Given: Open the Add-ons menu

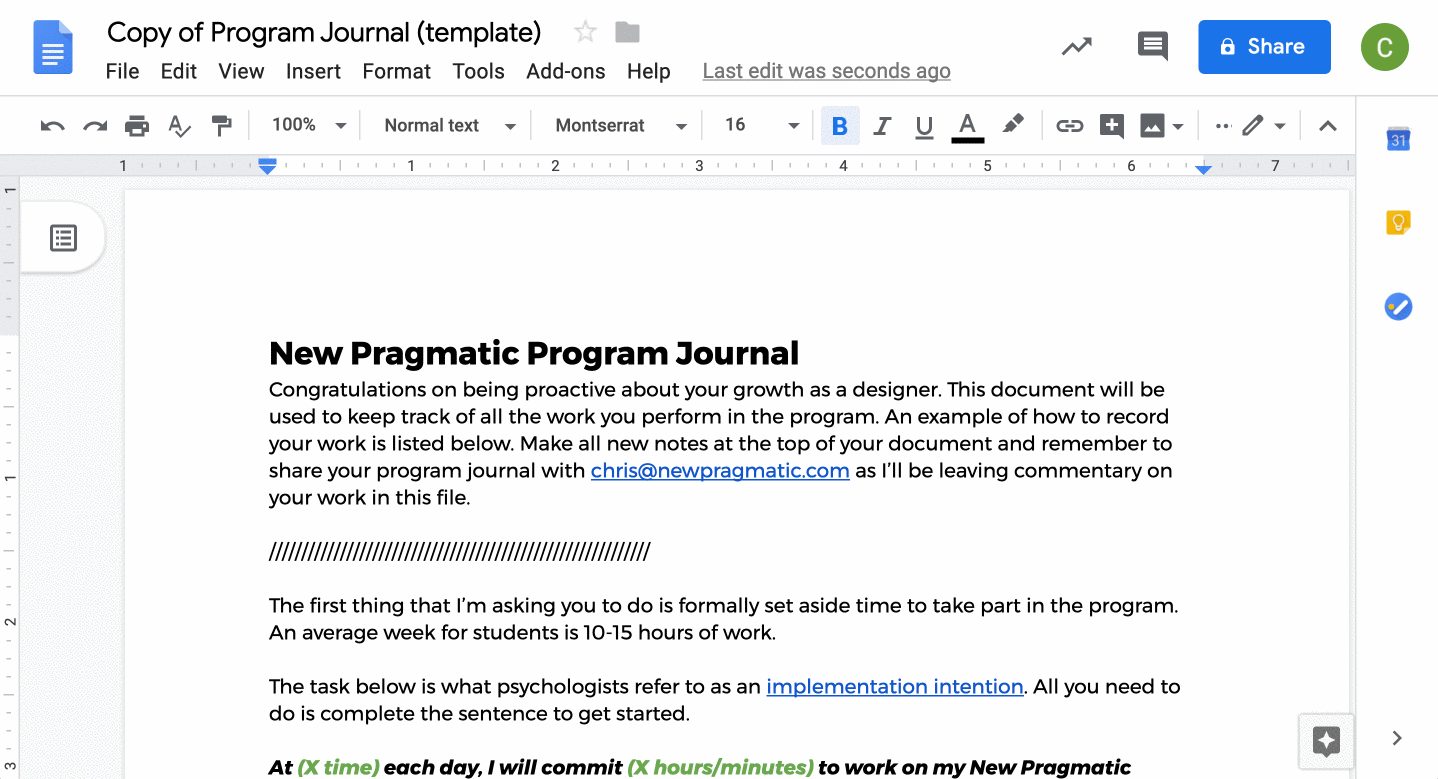Looking at the screenshot, I should point(566,71).
